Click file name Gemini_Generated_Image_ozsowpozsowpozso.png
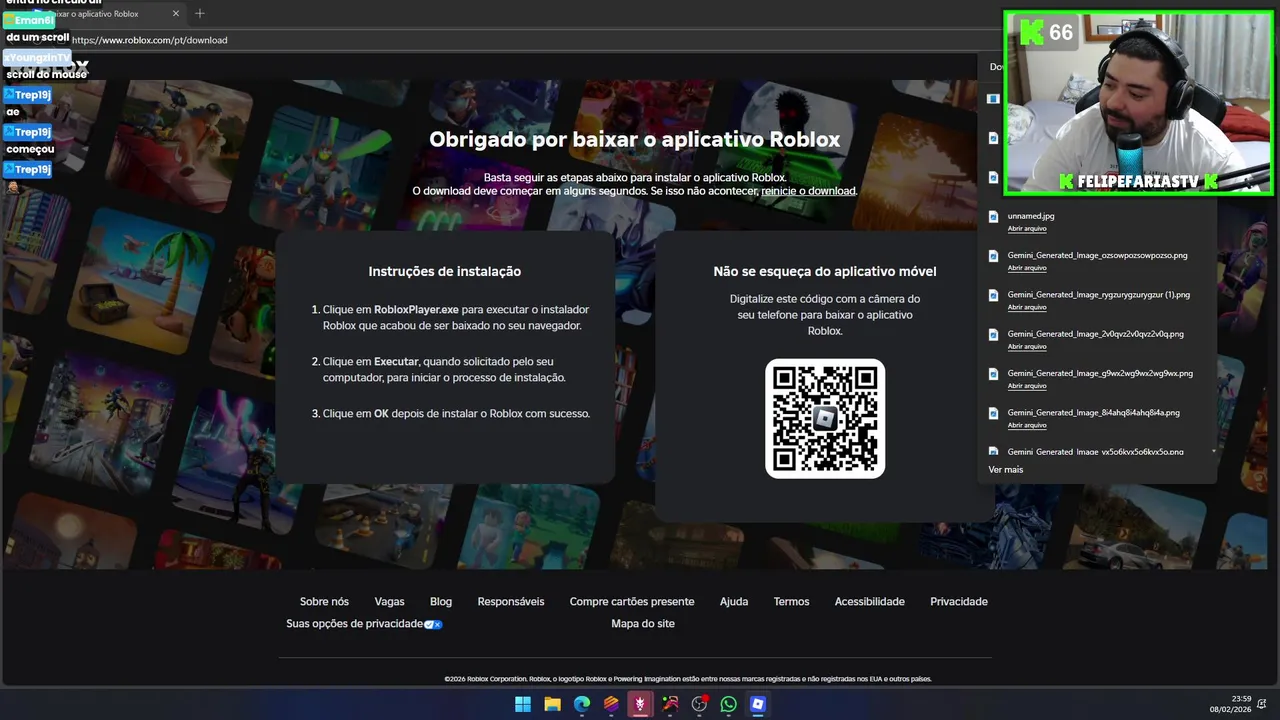 (x=1098, y=255)
